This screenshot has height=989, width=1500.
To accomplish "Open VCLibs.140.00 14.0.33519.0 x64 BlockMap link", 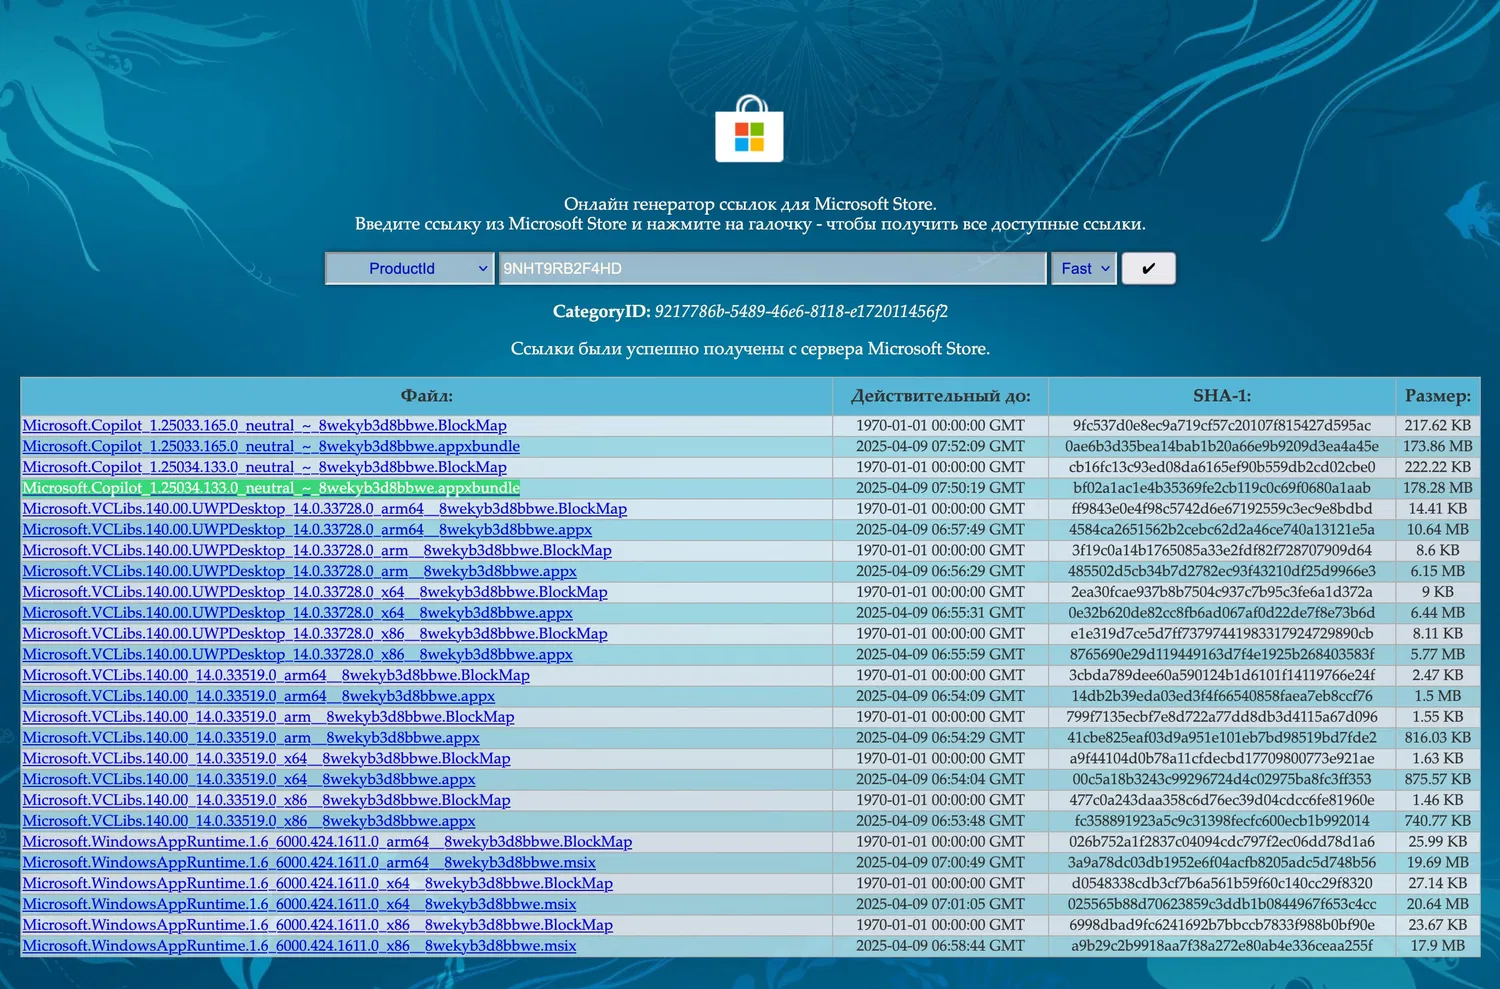I will tap(267, 759).
